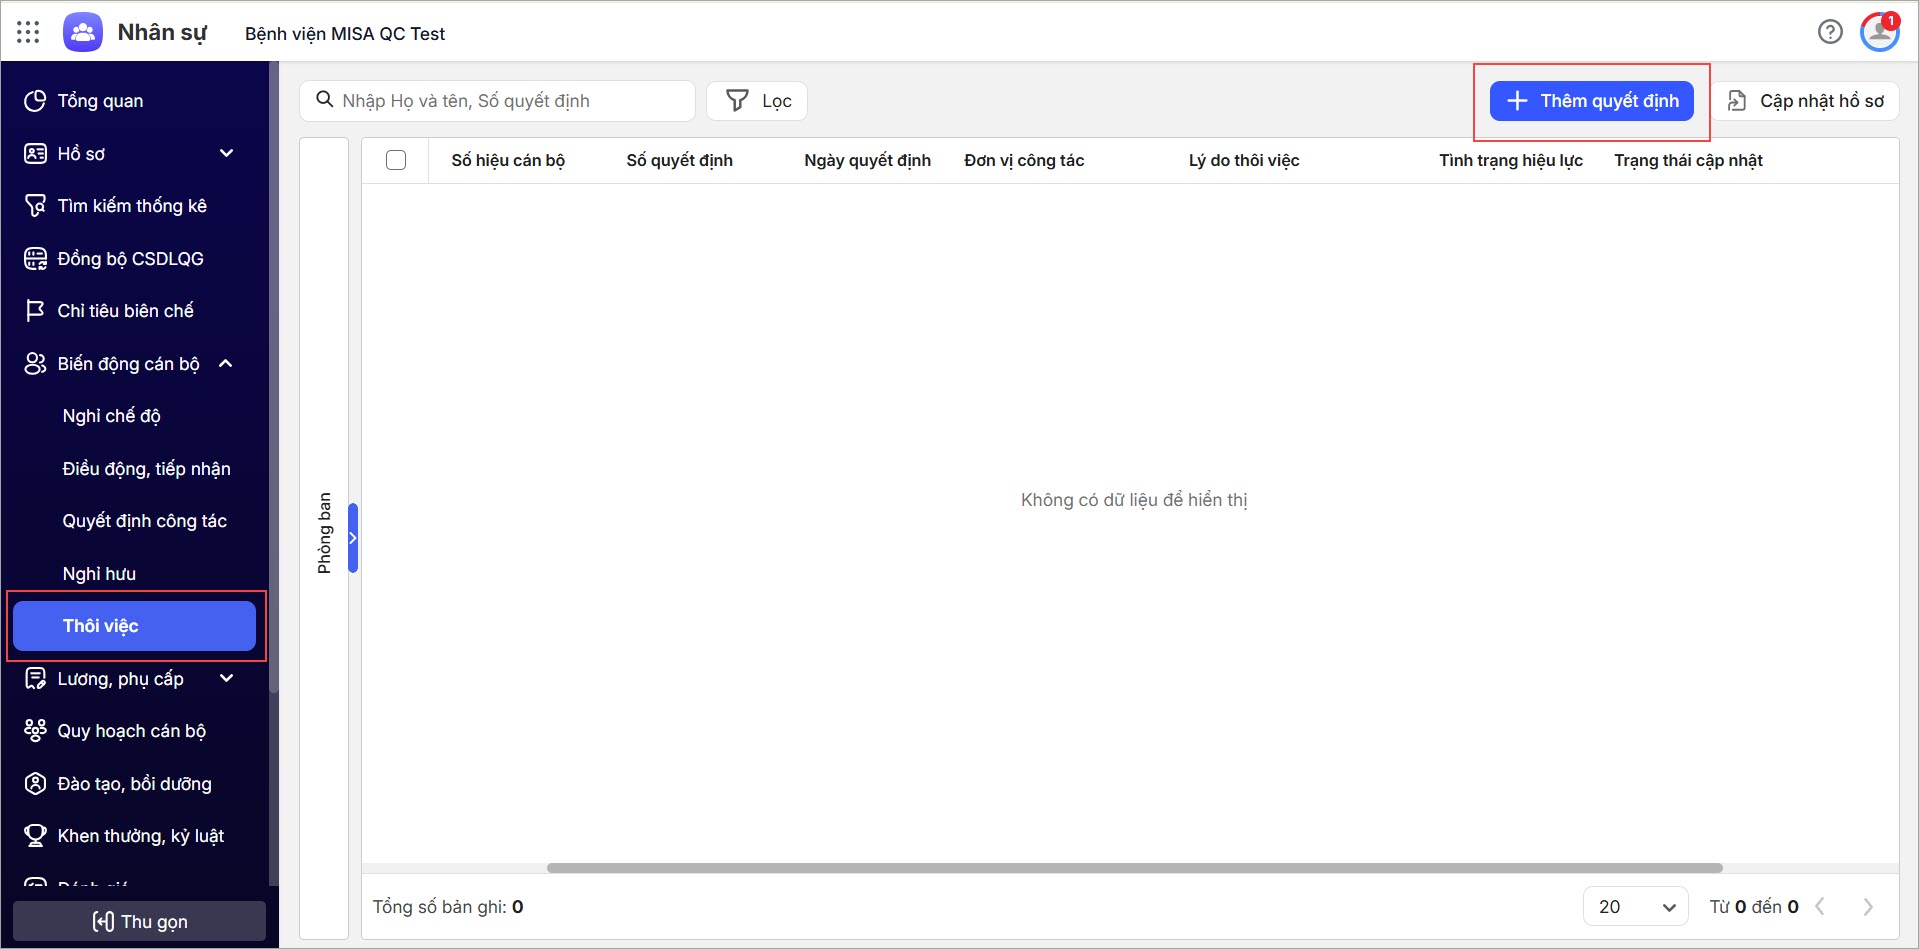Image resolution: width=1919 pixels, height=949 pixels.
Task: Click the Cập nhật hồ sơ button
Action: click(x=1806, y=101)
